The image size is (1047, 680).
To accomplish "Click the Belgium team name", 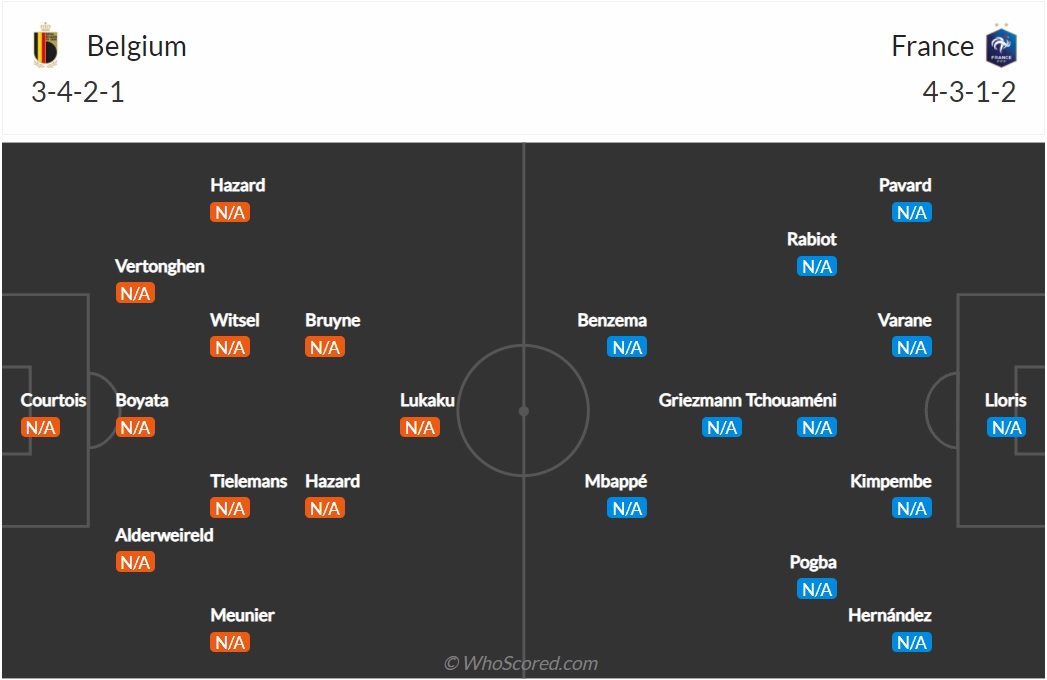I will [136, 47].
